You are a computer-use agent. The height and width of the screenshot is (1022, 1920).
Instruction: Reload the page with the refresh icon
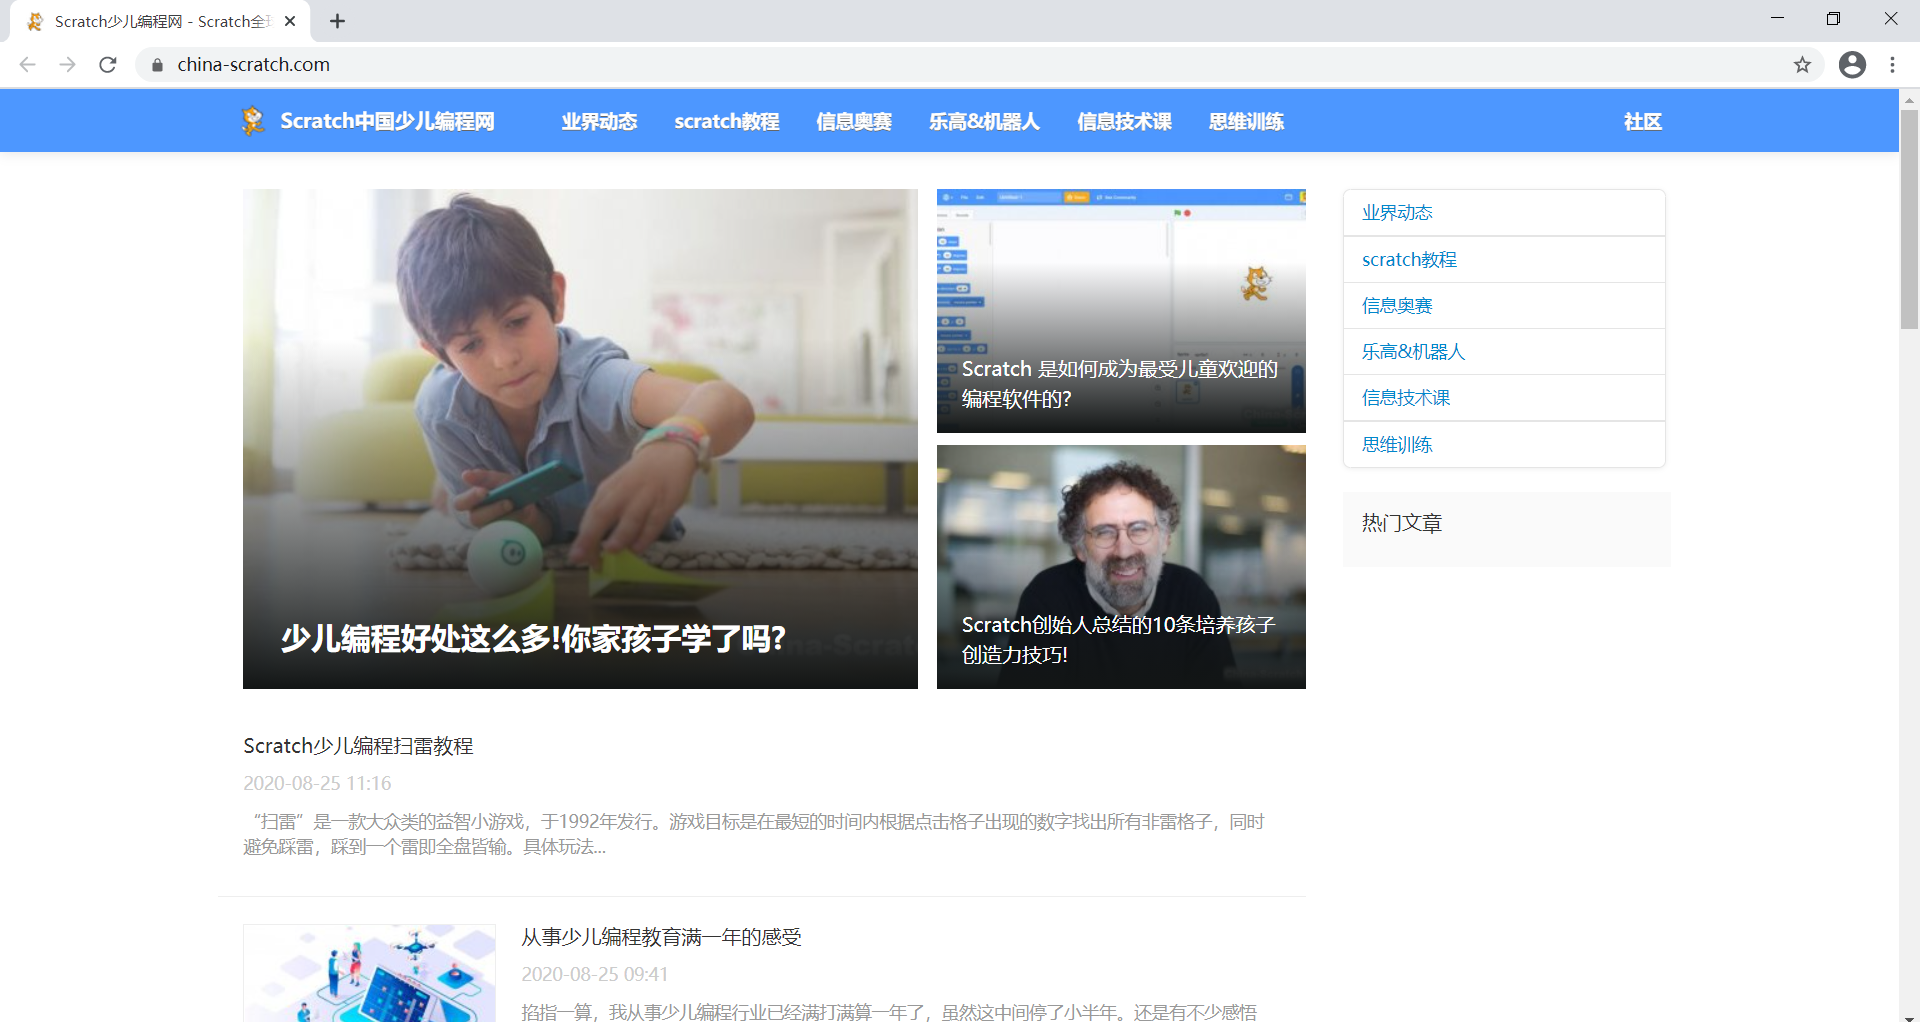pyautogui.click(x=107, y=64)
